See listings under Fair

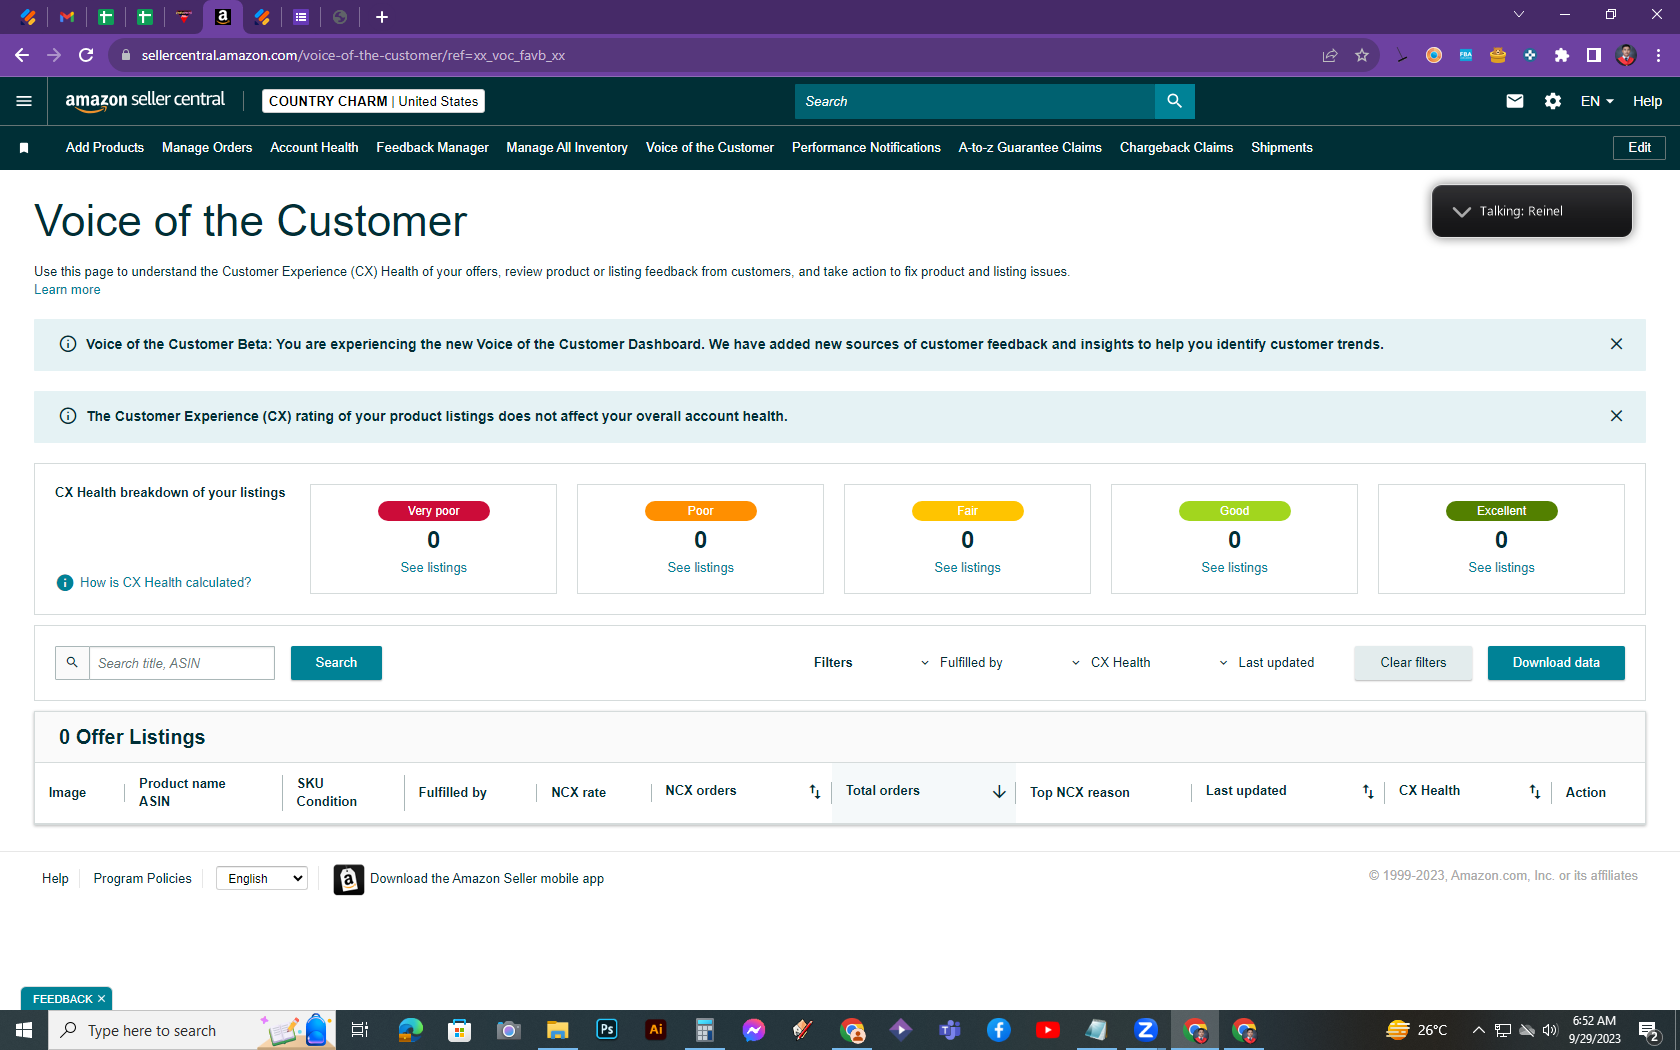[967, 568]
